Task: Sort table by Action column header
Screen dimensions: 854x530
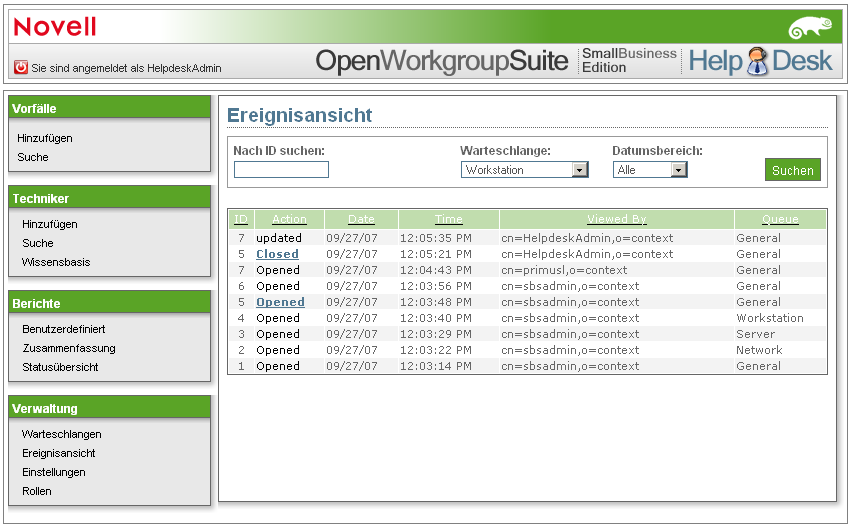Action: tap(289, 219)
